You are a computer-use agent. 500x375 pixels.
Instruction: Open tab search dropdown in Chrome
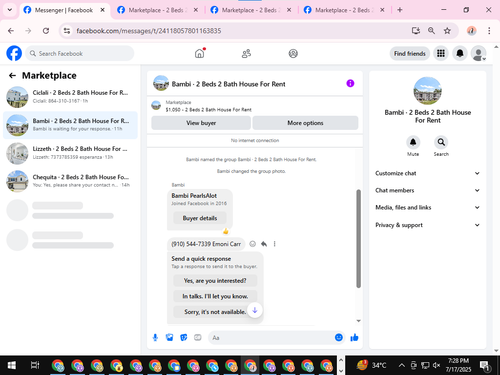10,10
